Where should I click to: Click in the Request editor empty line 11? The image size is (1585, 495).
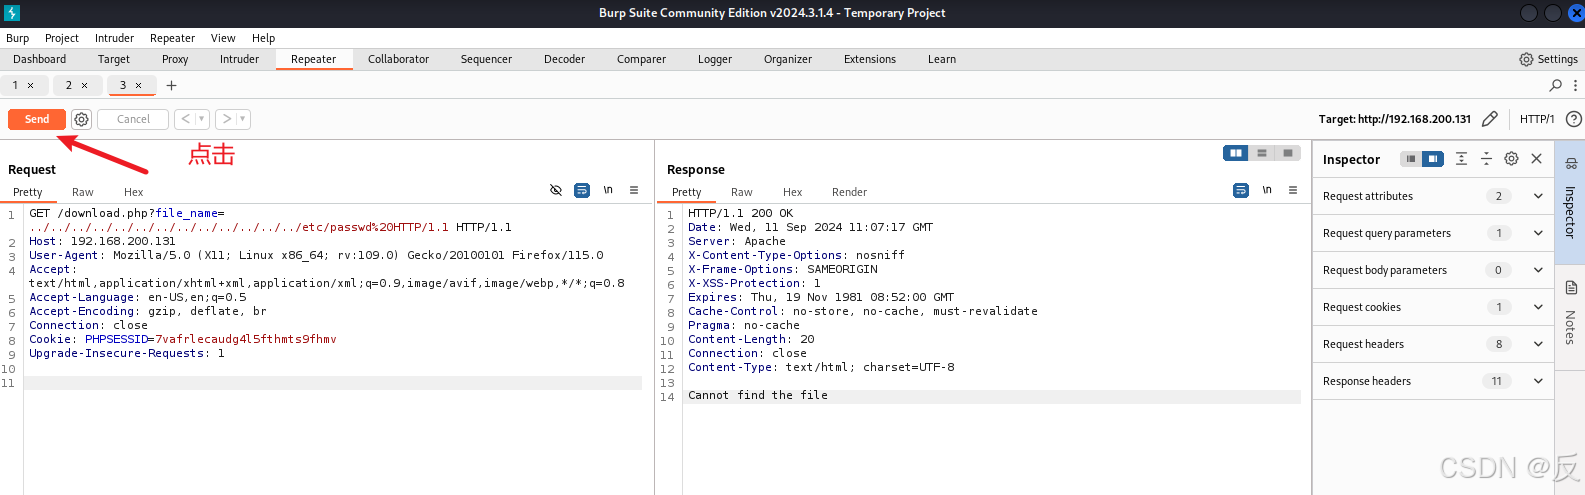(x=333, y=383)
